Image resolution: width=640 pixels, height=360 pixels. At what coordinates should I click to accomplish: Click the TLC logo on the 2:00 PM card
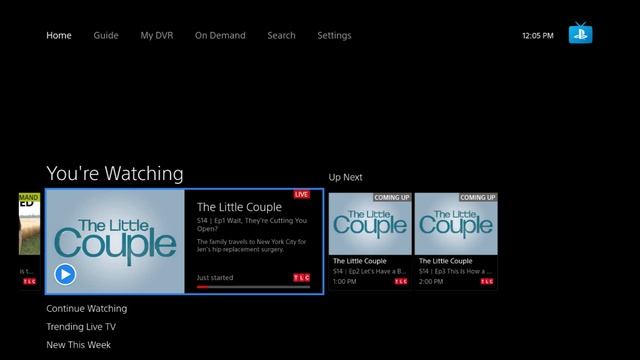(487, 281)
